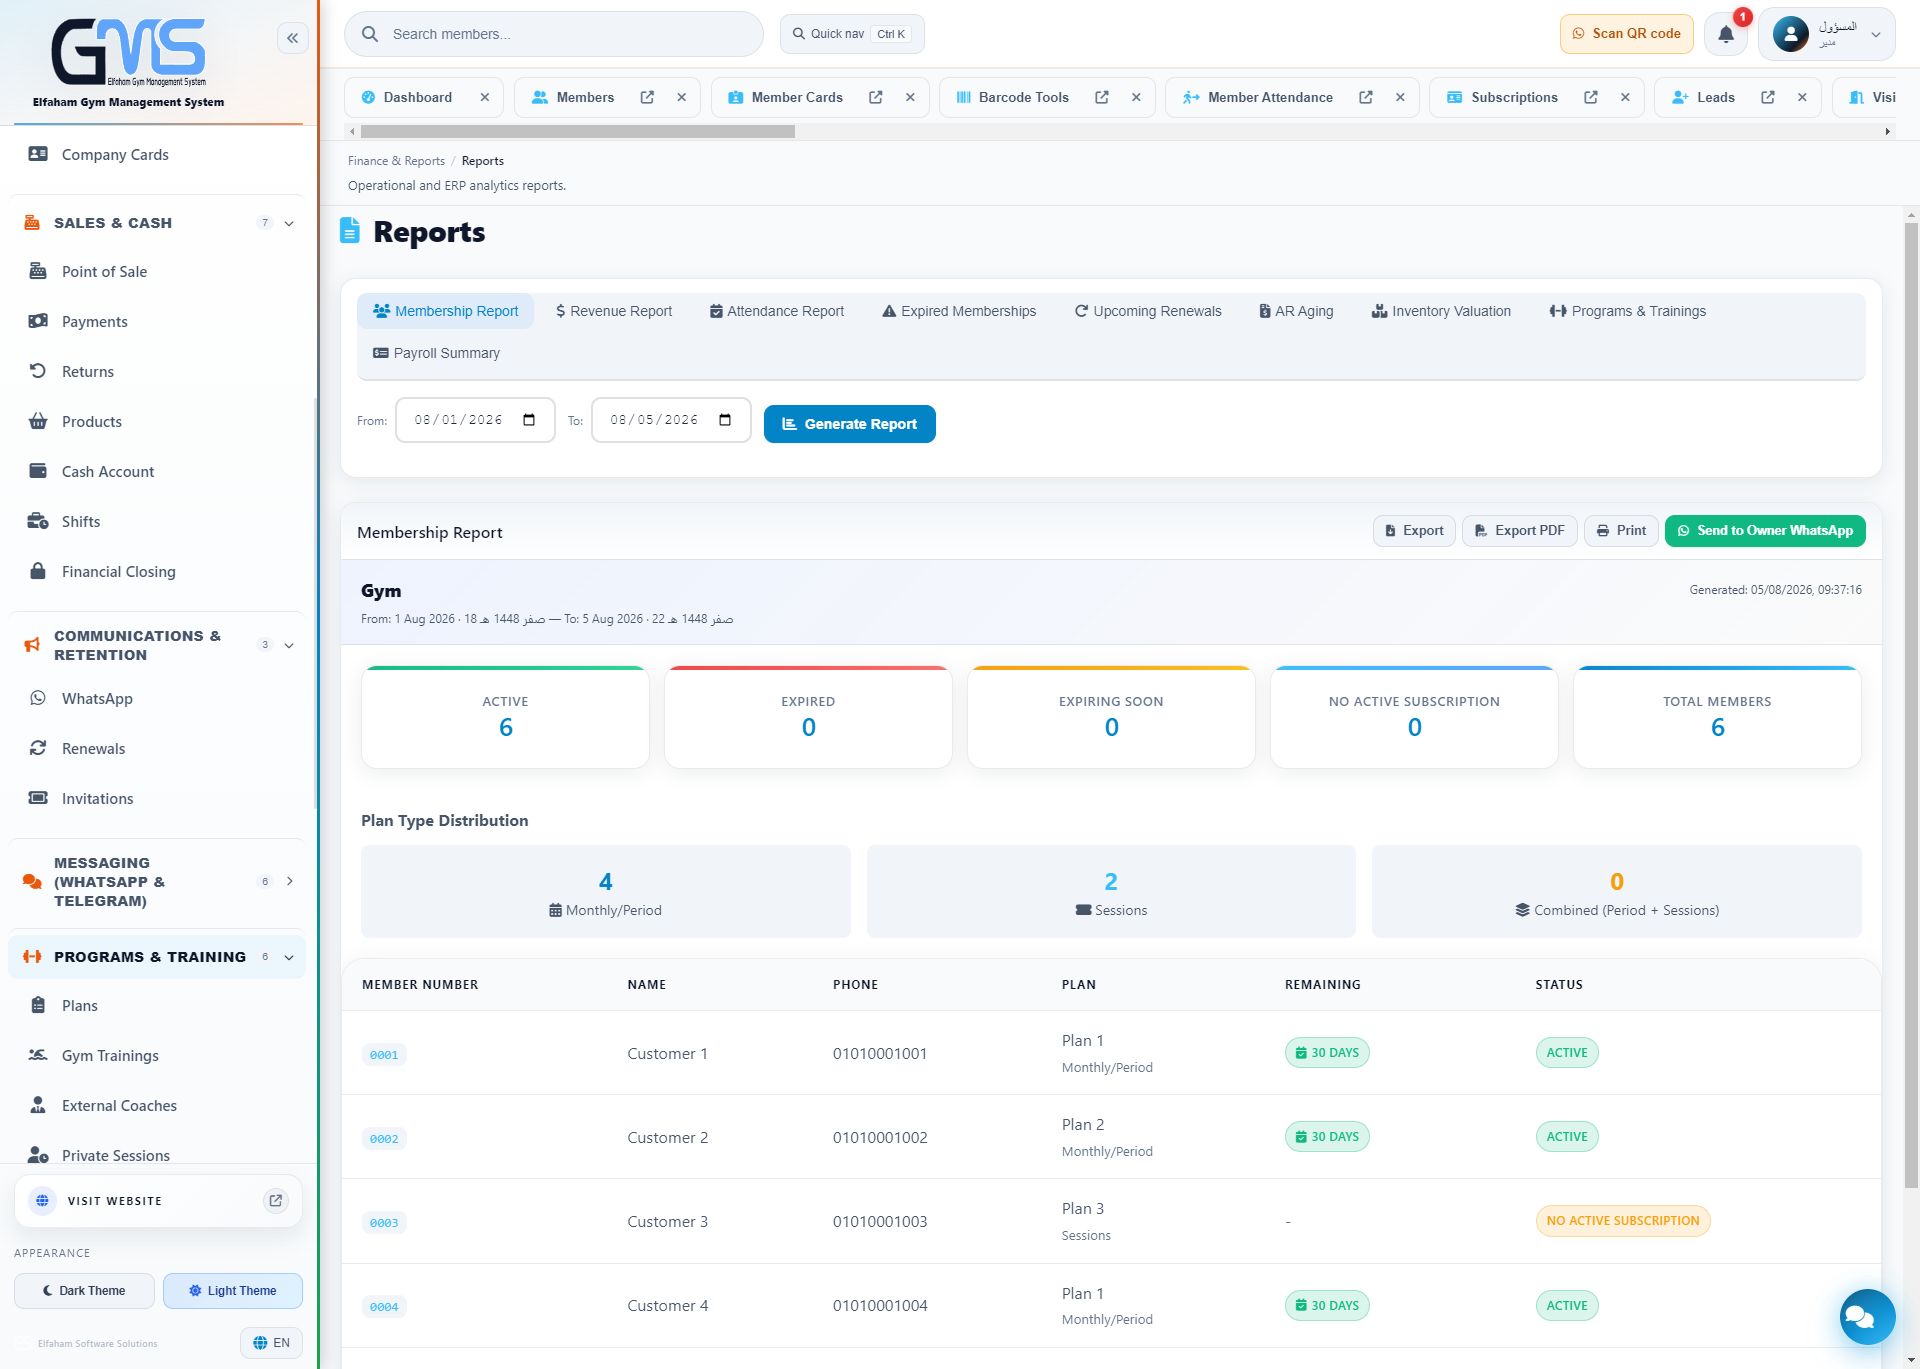This screenshot has width=1920, height=1369.
Task: Close the Dashboard tab
Action: pyautogui.click(x=484, y=97)
